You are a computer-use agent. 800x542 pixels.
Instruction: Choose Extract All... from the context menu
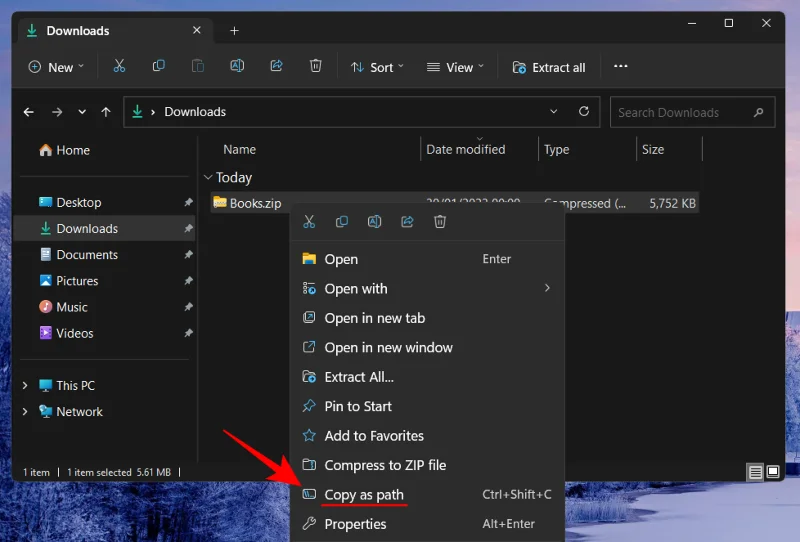359,377
